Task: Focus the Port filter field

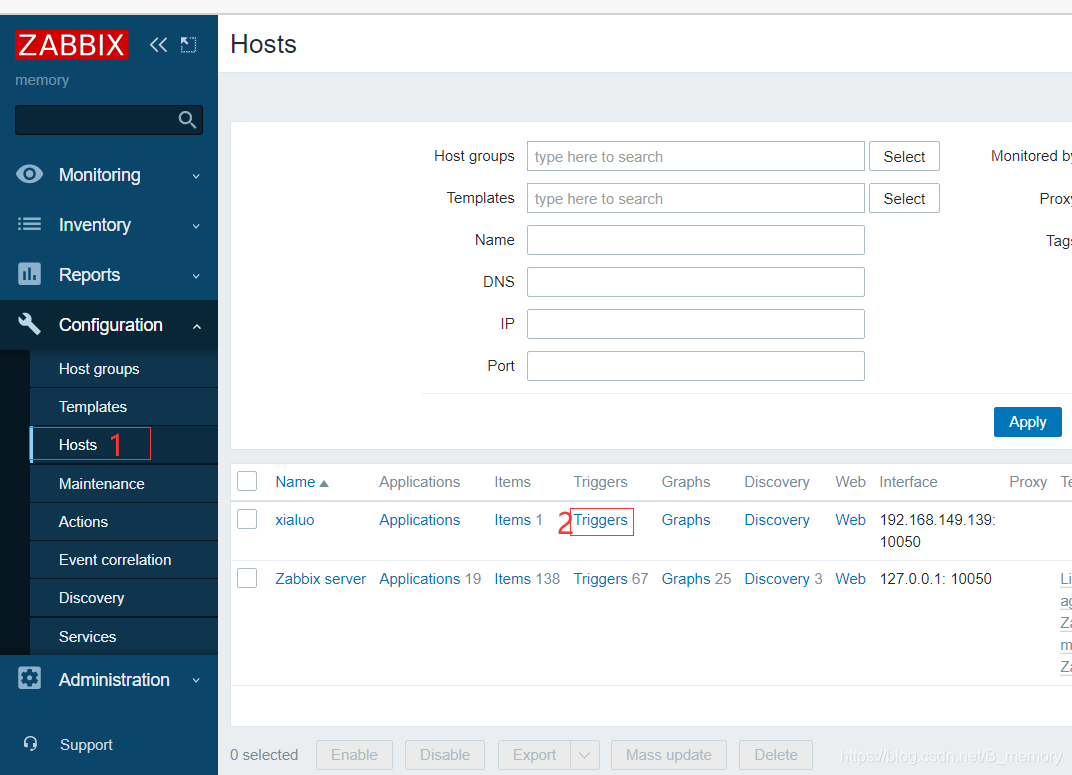Action: [695, 366]
